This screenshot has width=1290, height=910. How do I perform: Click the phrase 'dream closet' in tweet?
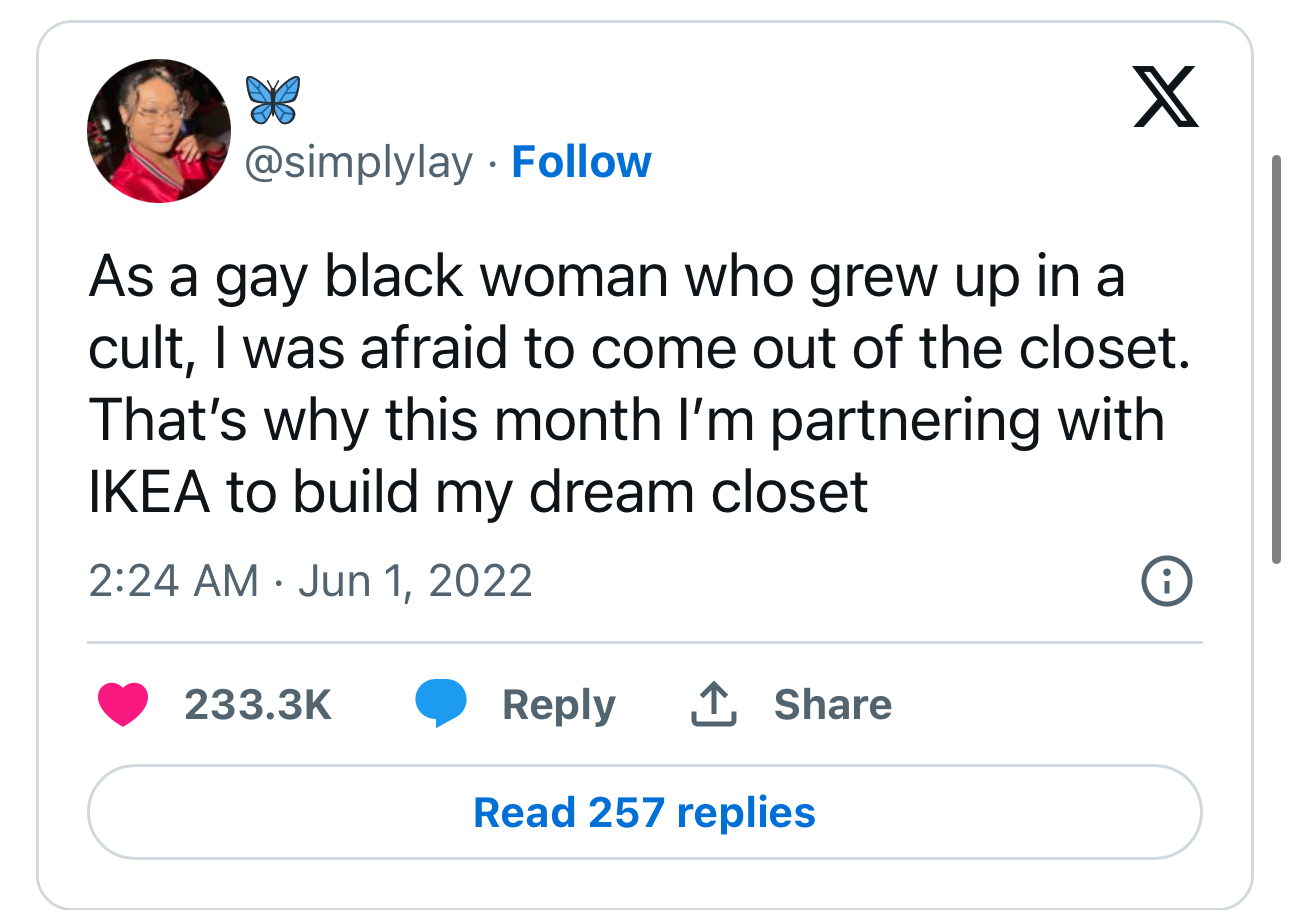(x=699, y=493)
